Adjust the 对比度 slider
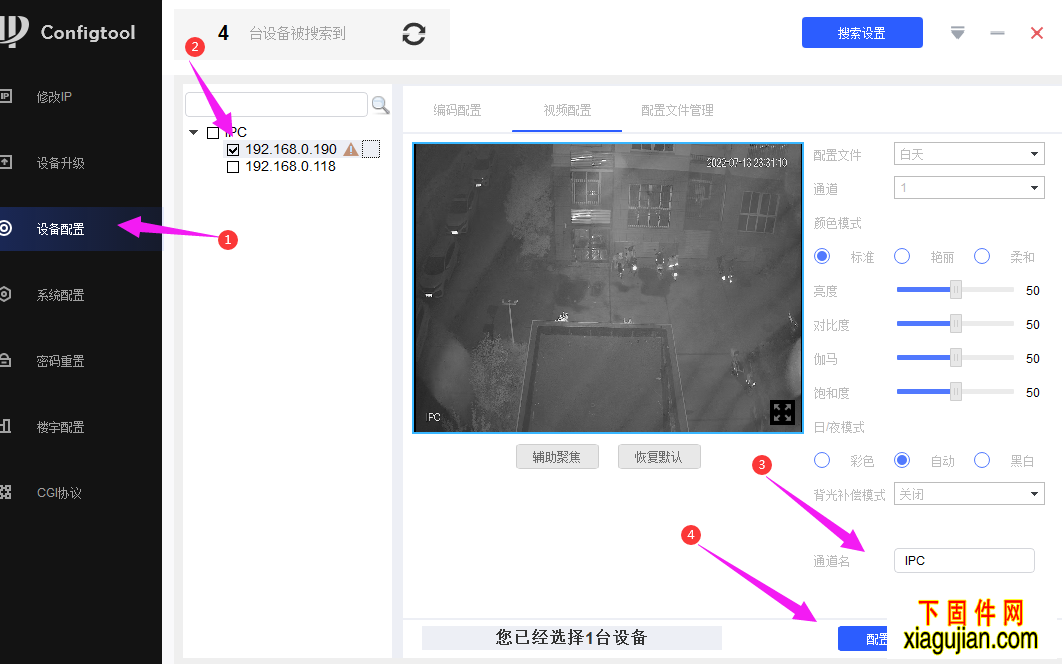1062x664 pixels. (955, 324)
